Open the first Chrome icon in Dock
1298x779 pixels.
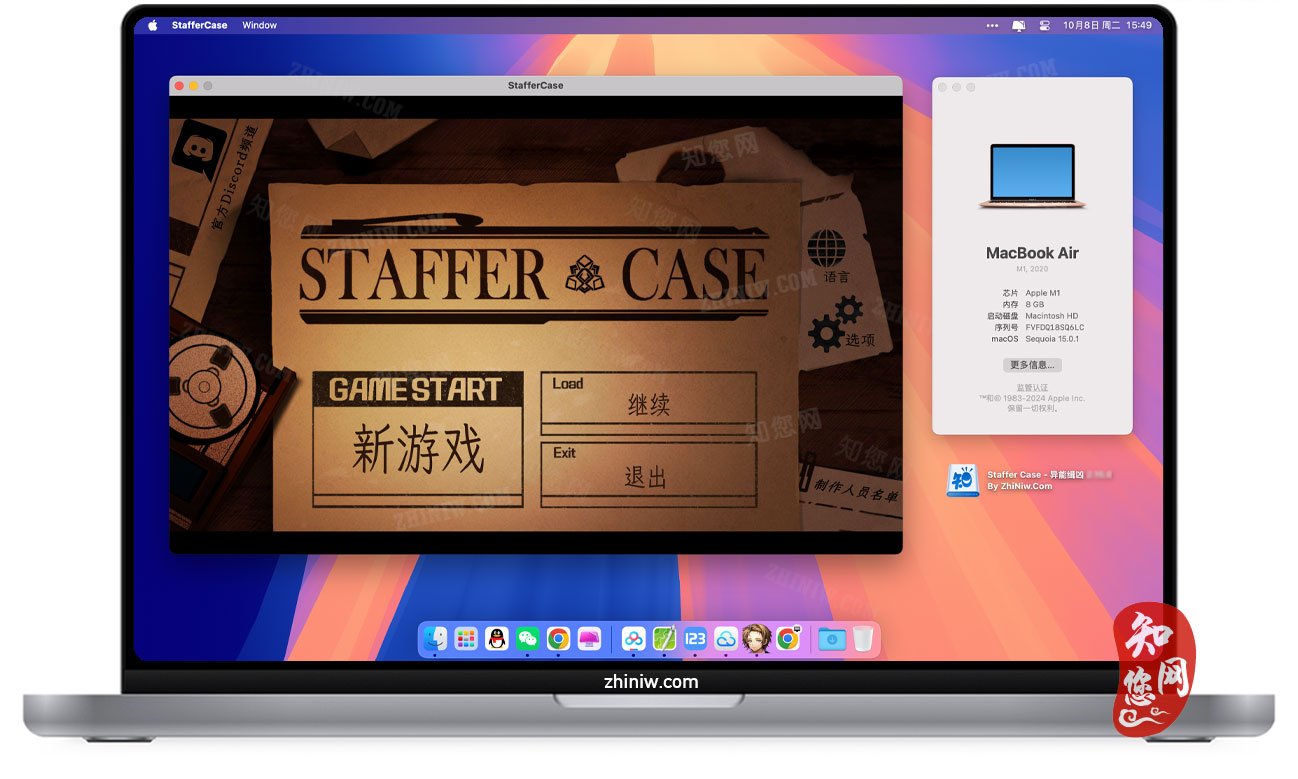click(558, 638)
